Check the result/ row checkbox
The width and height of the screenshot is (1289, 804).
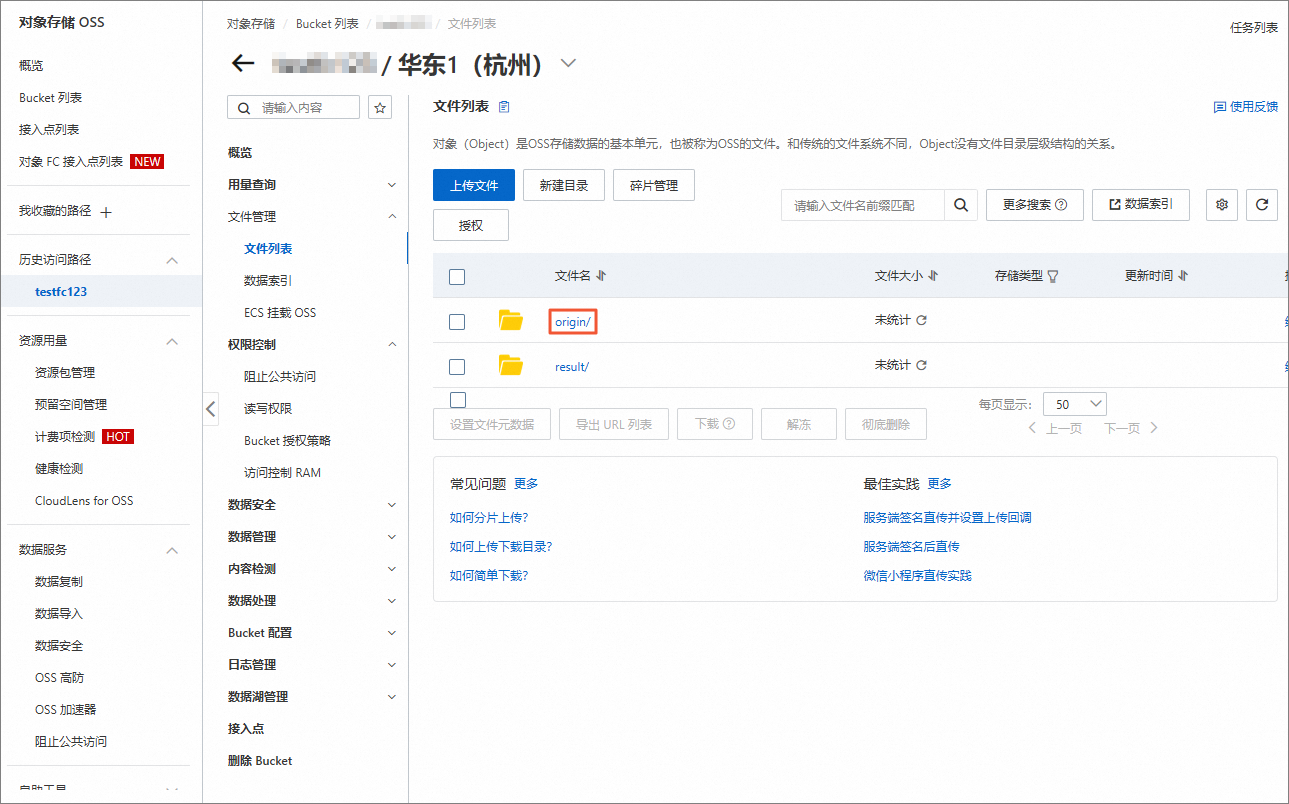point(457,367)
